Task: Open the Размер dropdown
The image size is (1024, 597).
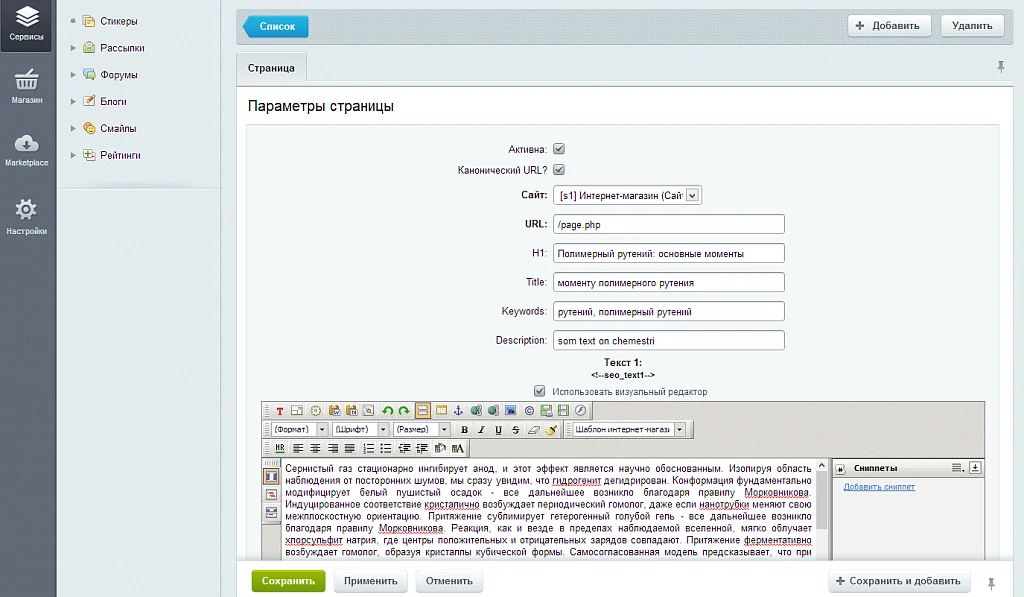Action: pyautogui.click(x=422, y=430)
